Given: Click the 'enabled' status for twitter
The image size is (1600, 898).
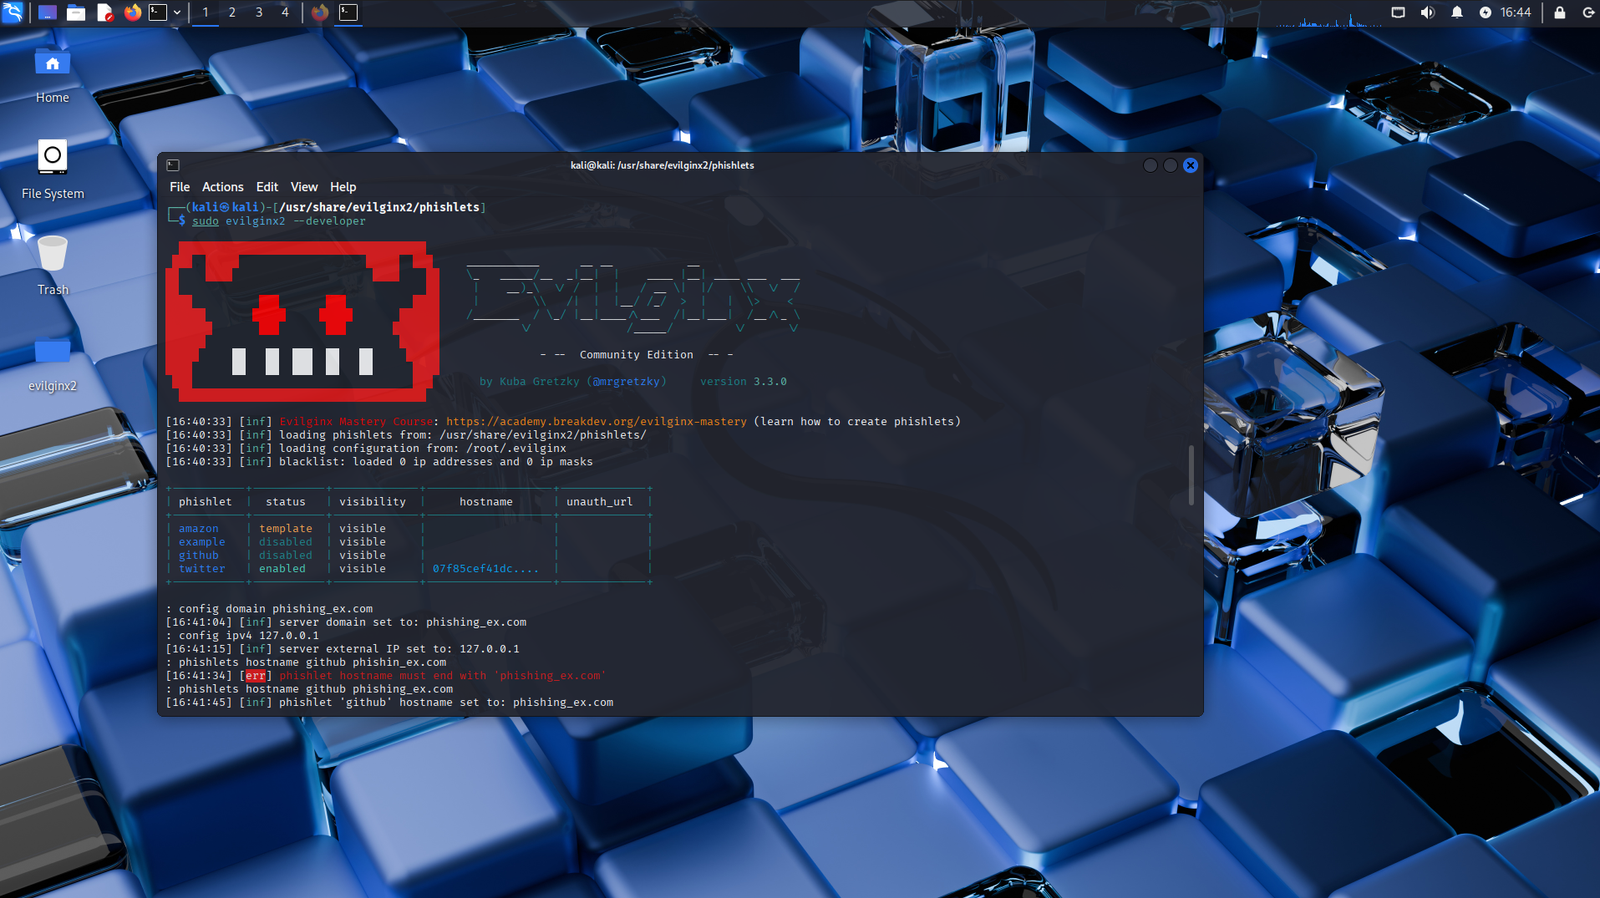Looking at the screenshot, I should coord(282,569).
